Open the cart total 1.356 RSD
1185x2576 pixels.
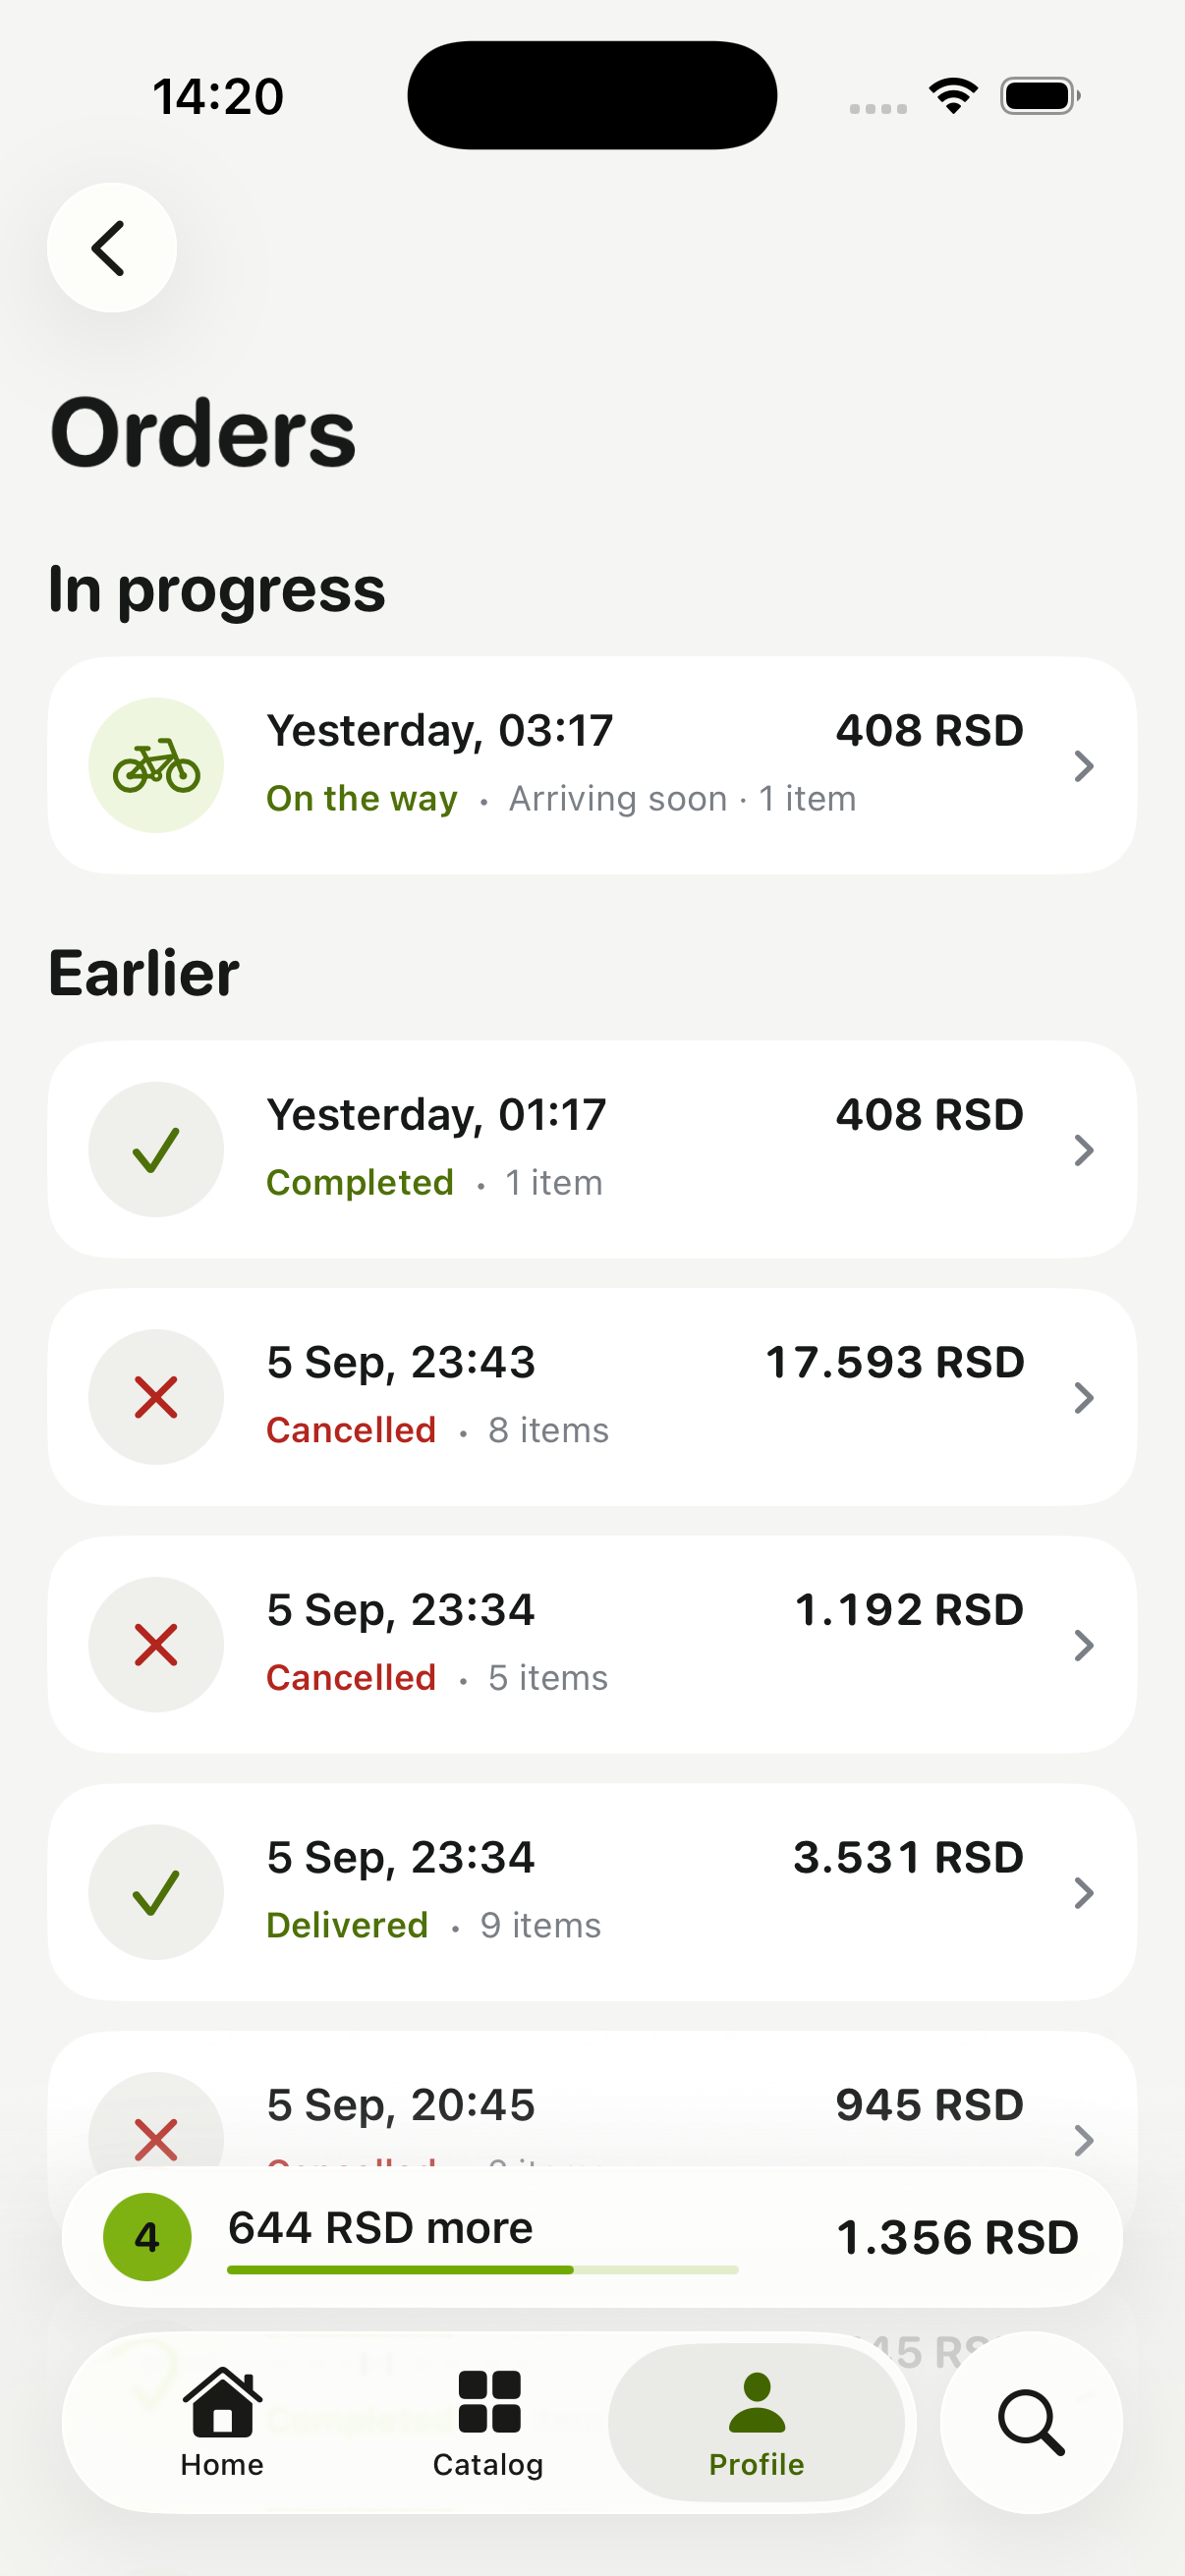957,2238
